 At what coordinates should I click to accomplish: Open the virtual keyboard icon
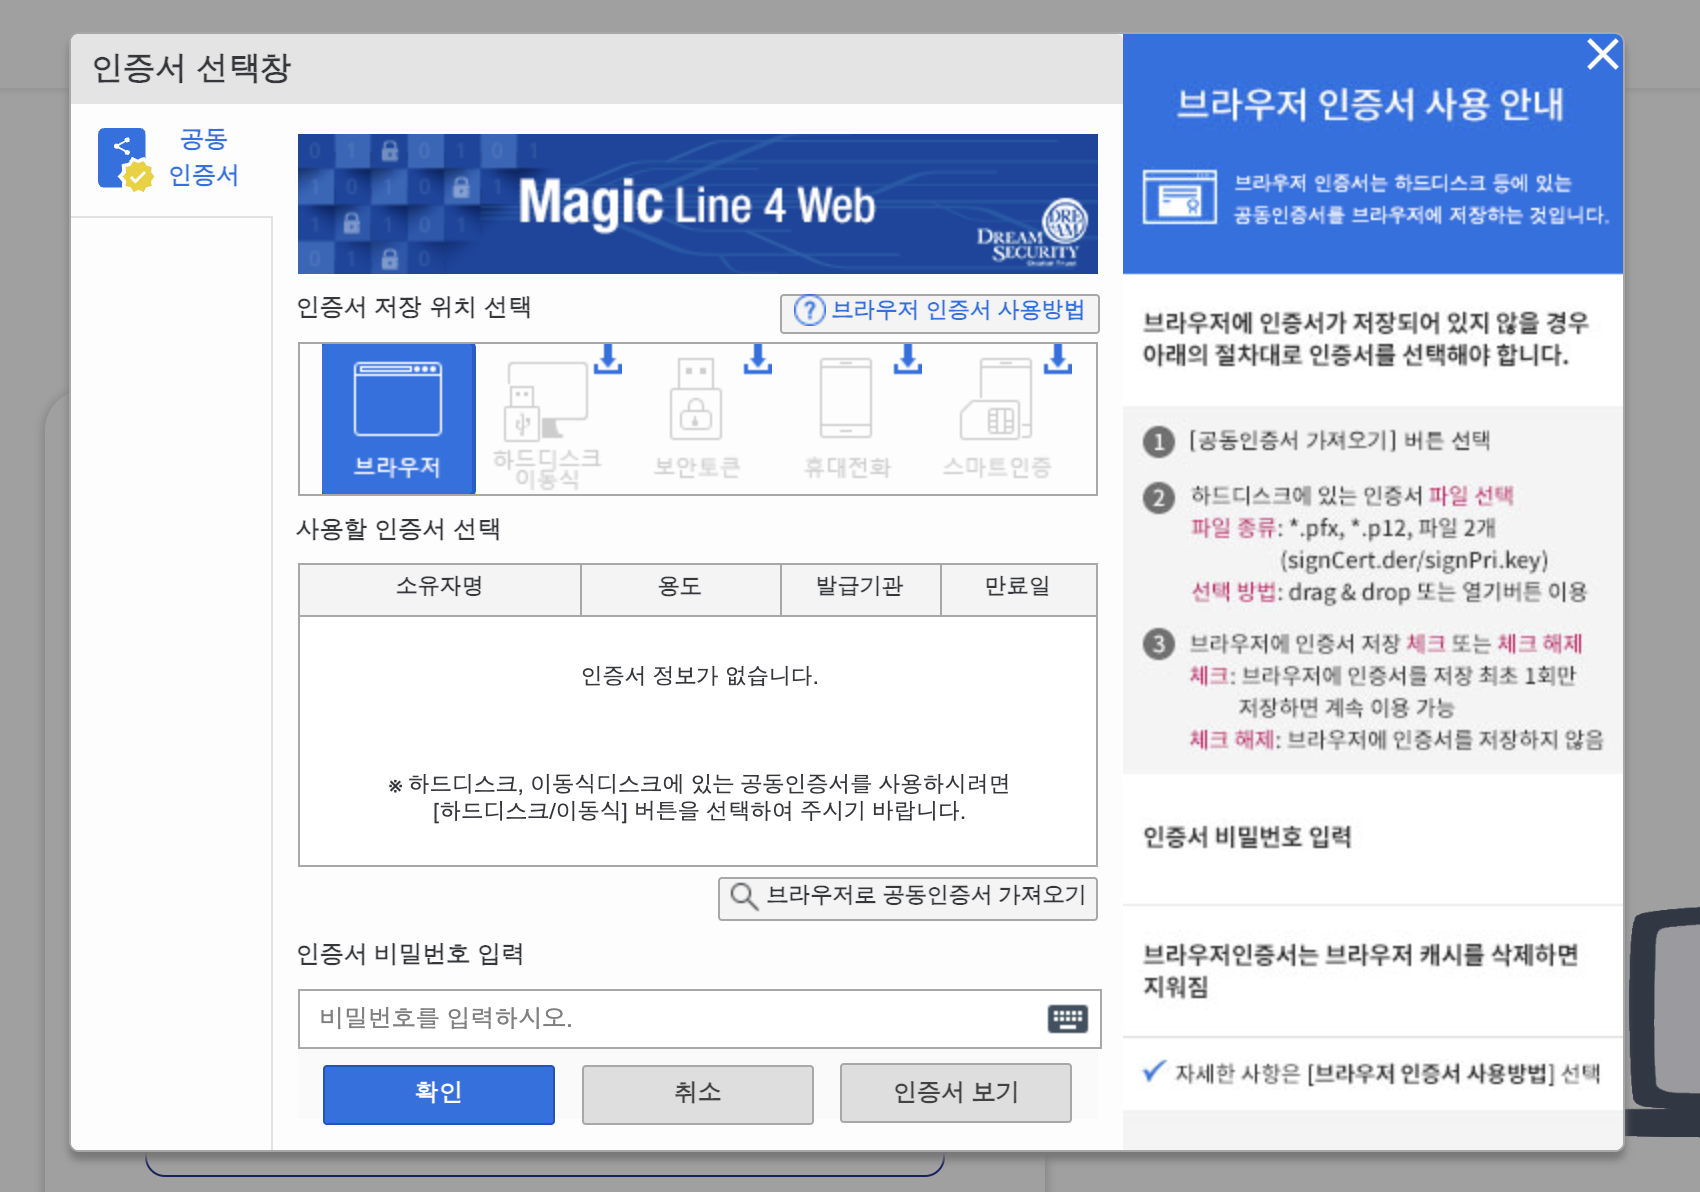coord(1067,1019)
